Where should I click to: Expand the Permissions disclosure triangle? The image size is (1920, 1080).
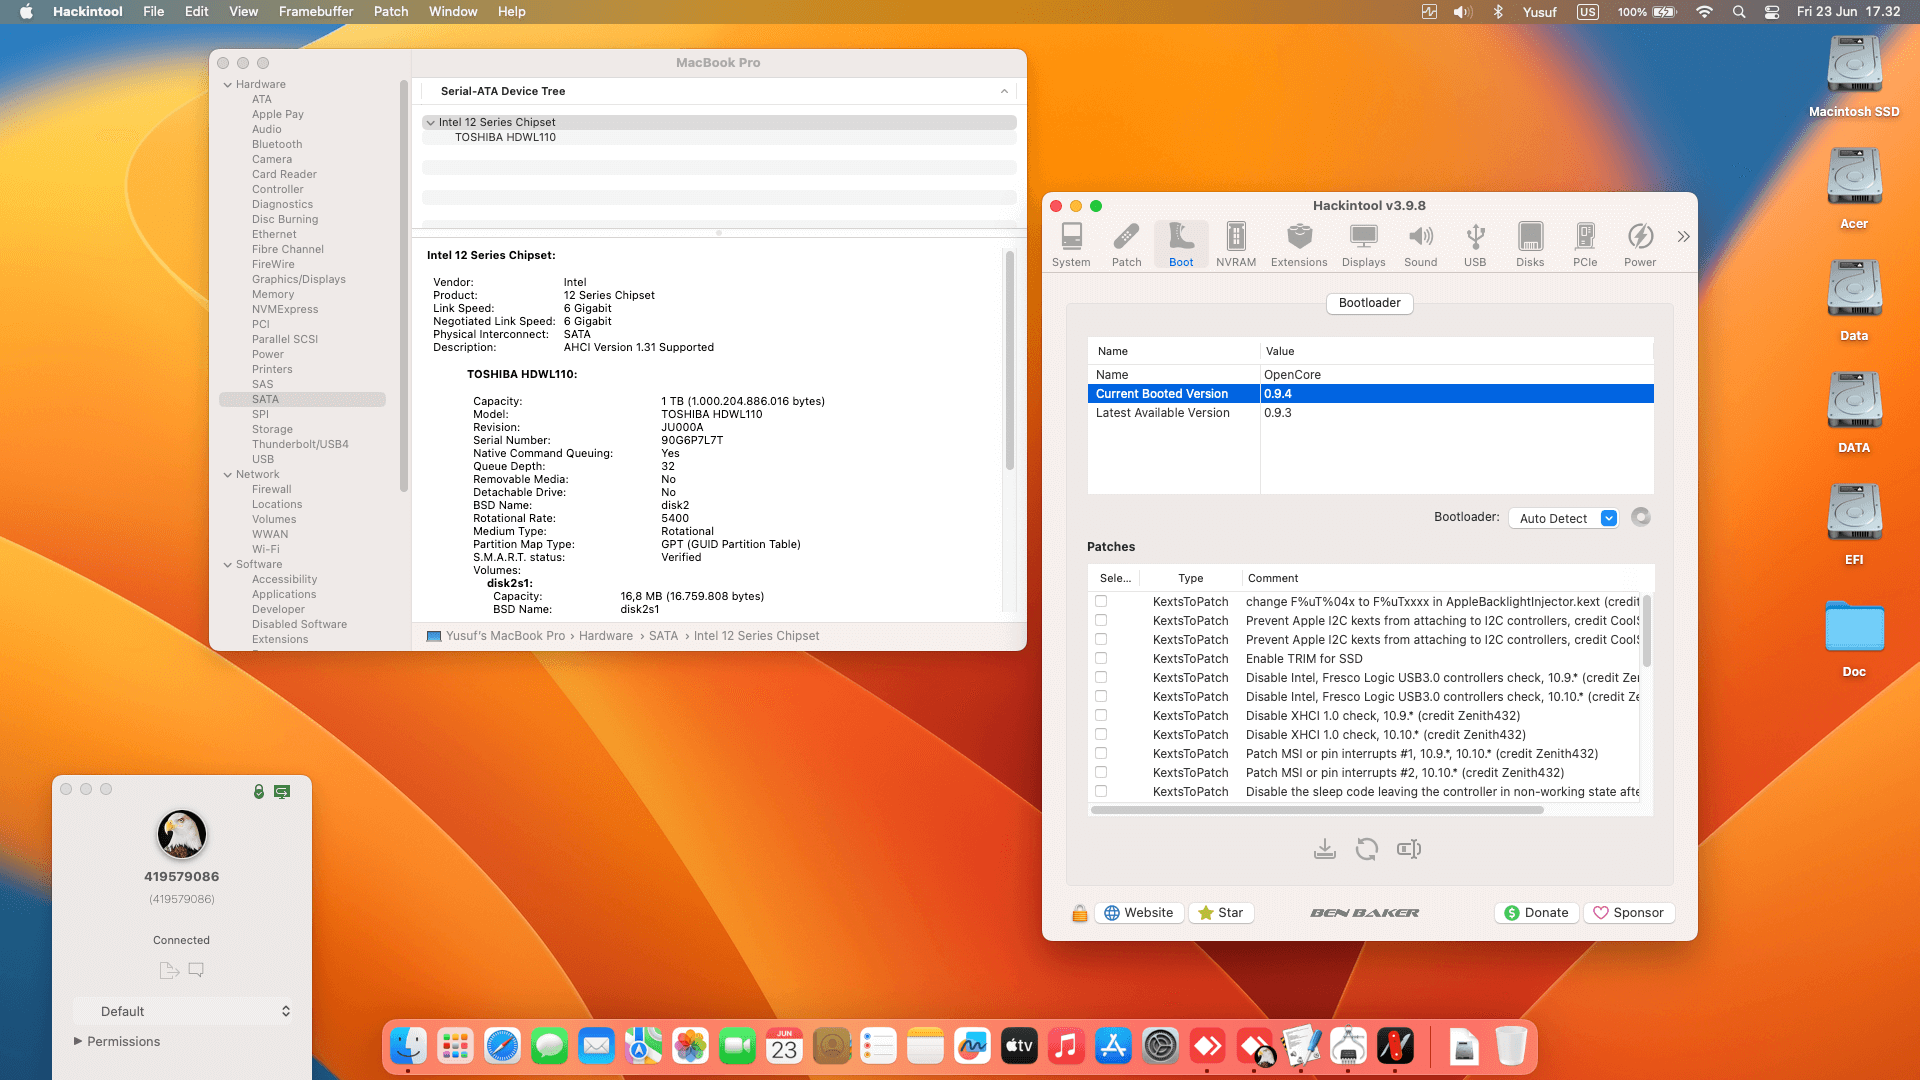pyautogui.click(x=78, y=1041)
